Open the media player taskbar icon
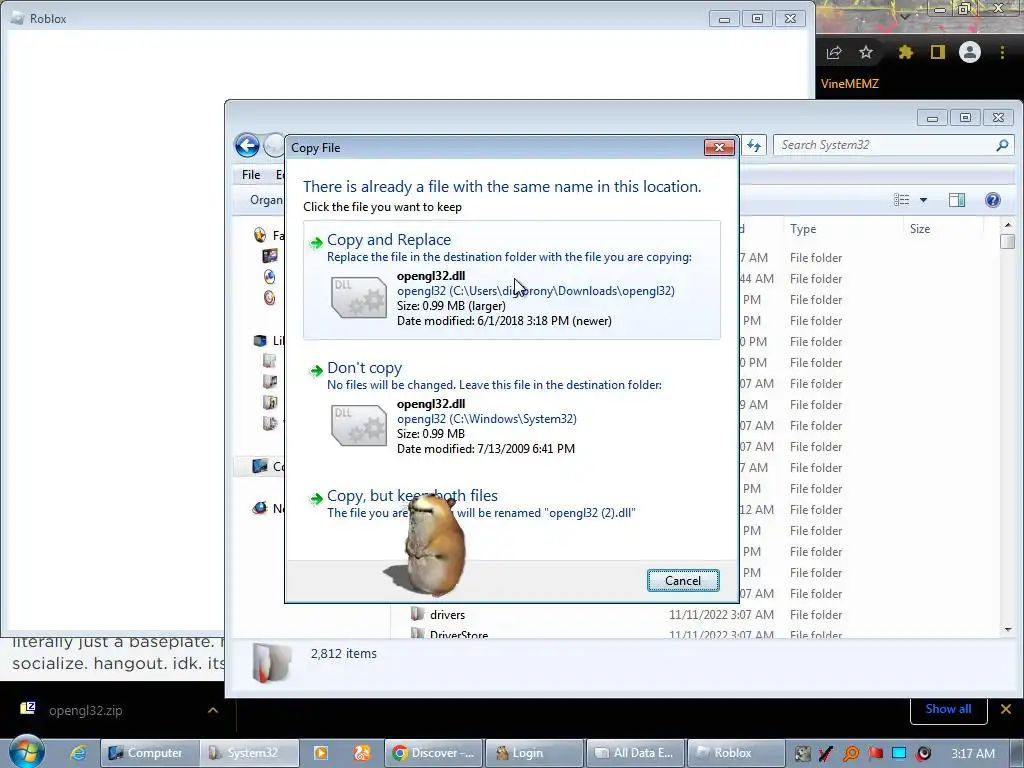Viewport: 1024px width, 768px height. click(x=321, y=753)
